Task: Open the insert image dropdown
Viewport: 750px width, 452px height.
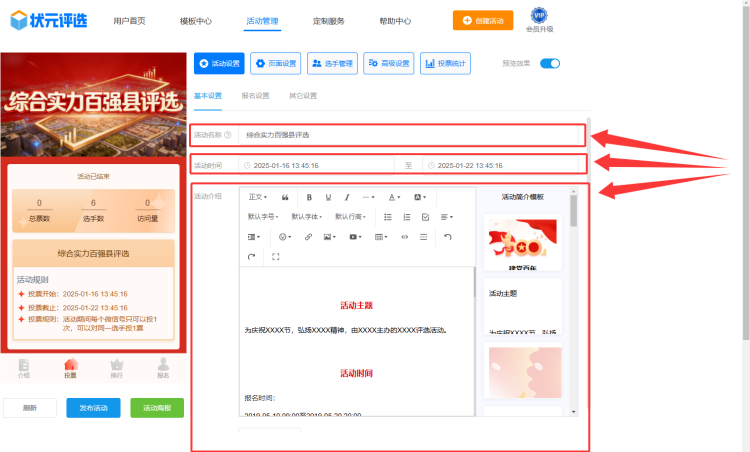Action: coord(330,237)
